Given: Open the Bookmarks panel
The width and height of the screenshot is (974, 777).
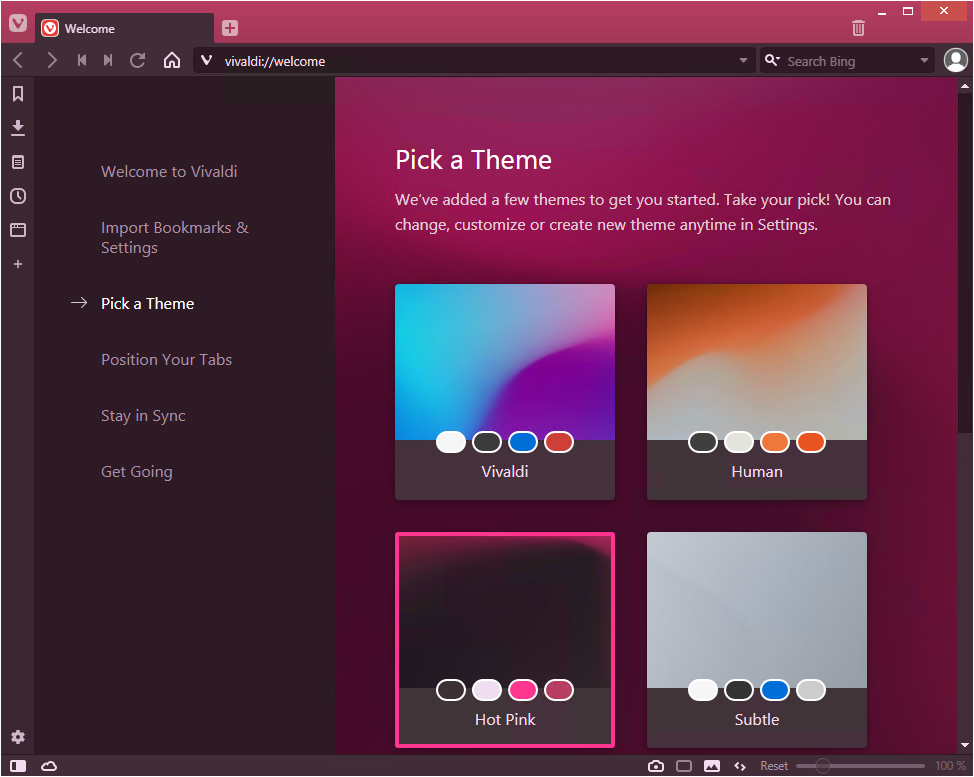Looking at the screenshot, I should click(x=18, y=94).
